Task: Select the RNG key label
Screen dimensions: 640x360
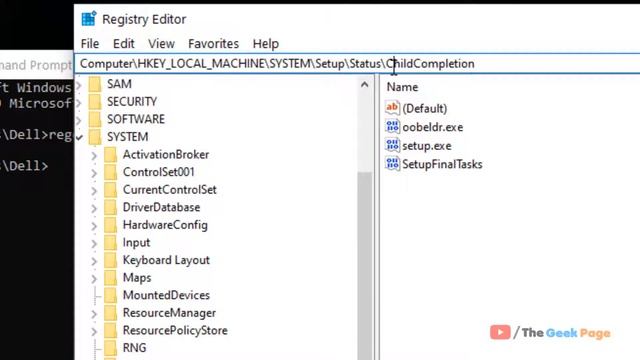Action: tap(135, 347)
